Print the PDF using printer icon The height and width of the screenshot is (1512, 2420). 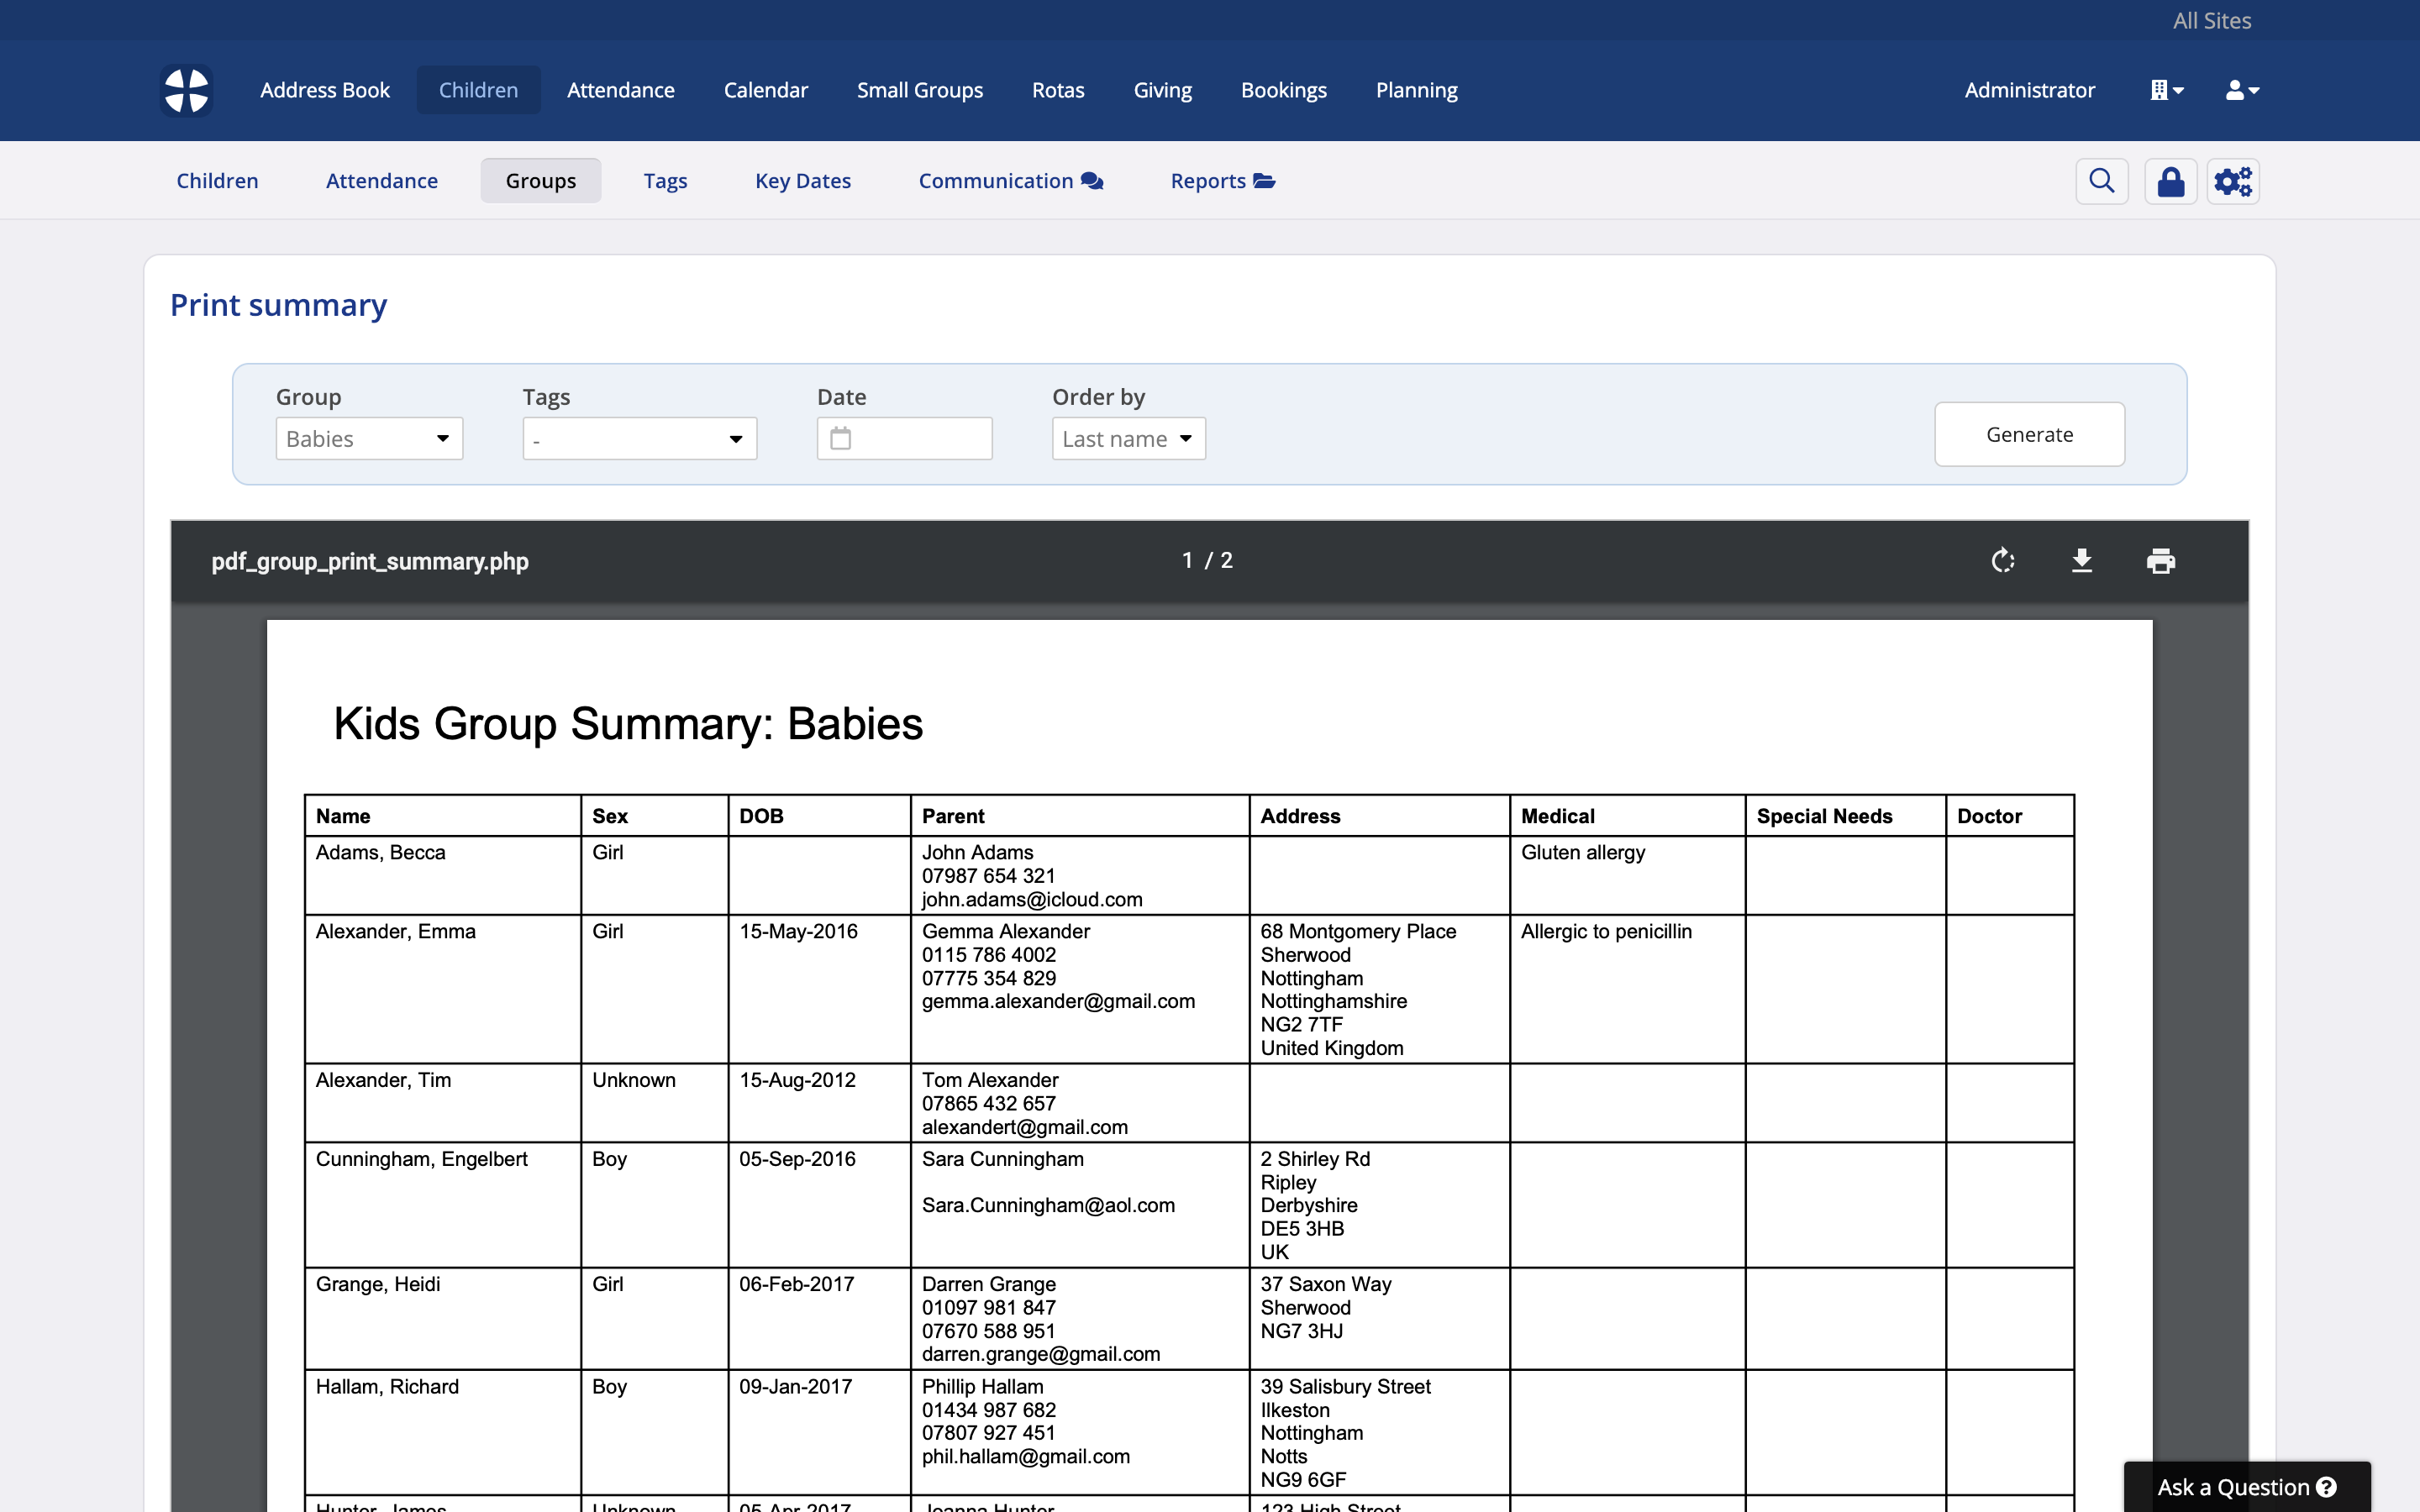pos(2160,561)
